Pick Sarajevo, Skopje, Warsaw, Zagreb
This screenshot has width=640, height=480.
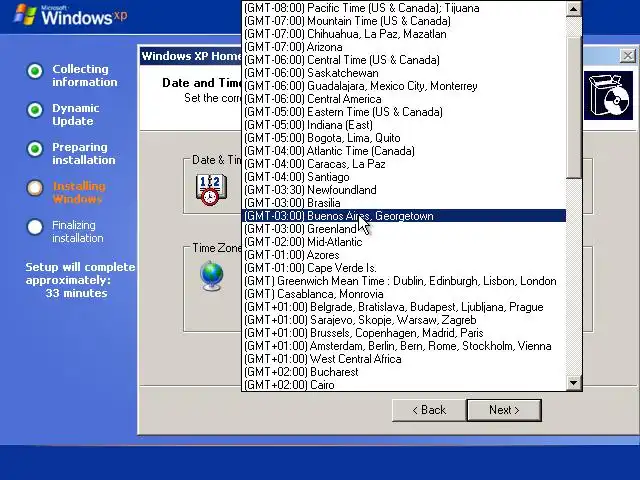pyautogui.click(x=404, y=320)
